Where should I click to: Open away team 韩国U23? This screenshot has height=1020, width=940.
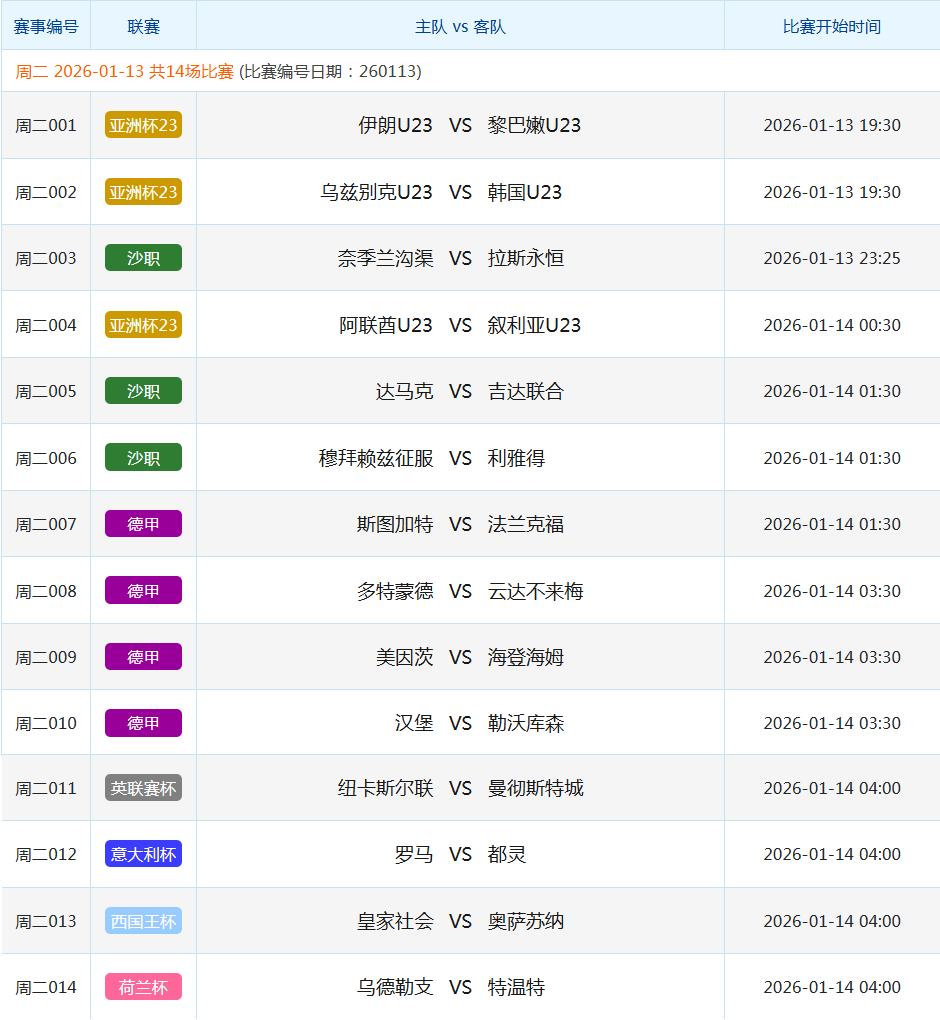pos(524,192)
